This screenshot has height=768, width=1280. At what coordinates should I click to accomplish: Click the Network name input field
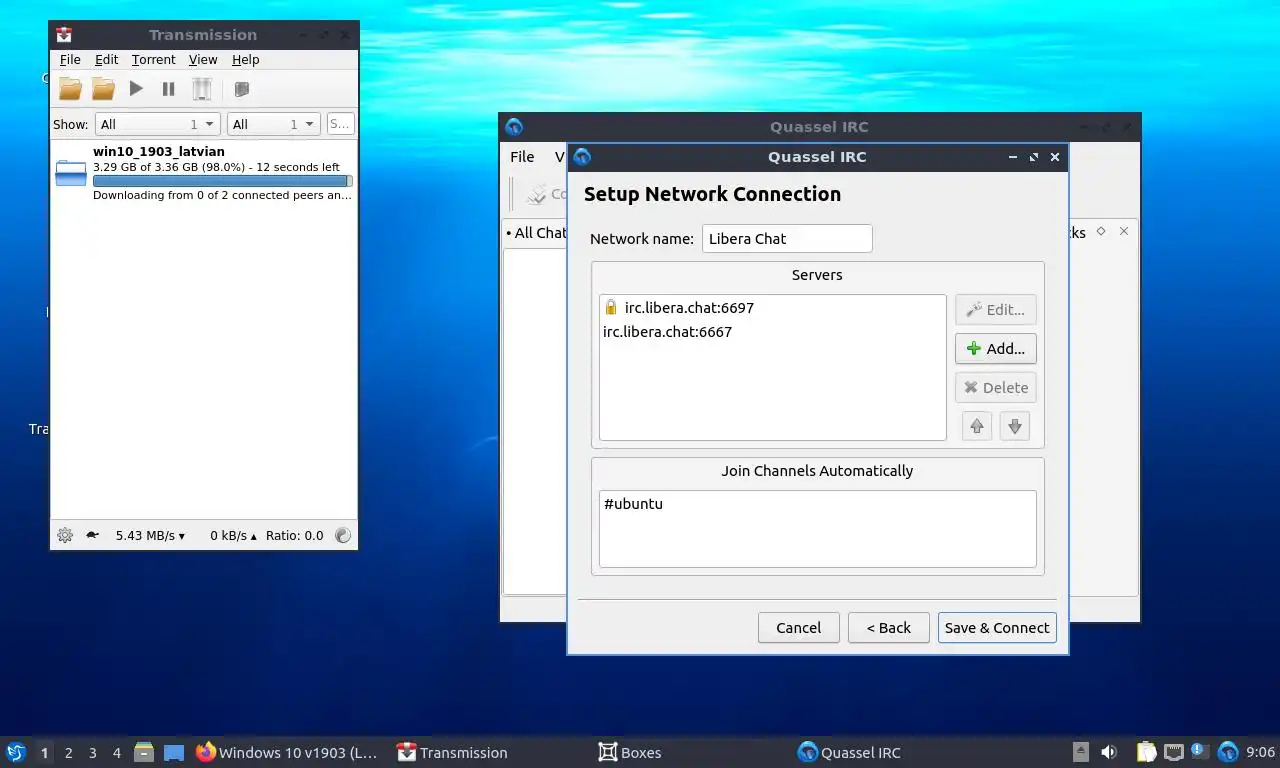tap(787, 238)
